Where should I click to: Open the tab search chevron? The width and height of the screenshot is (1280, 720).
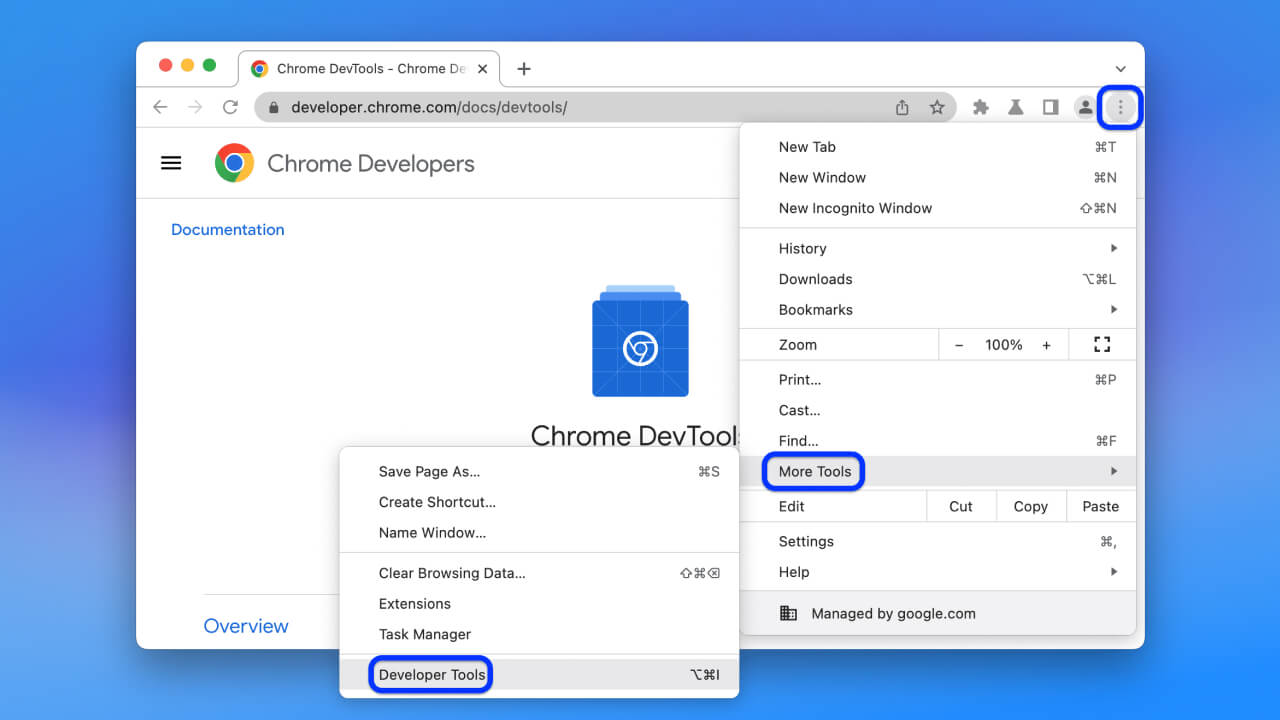coord(1120,69)
